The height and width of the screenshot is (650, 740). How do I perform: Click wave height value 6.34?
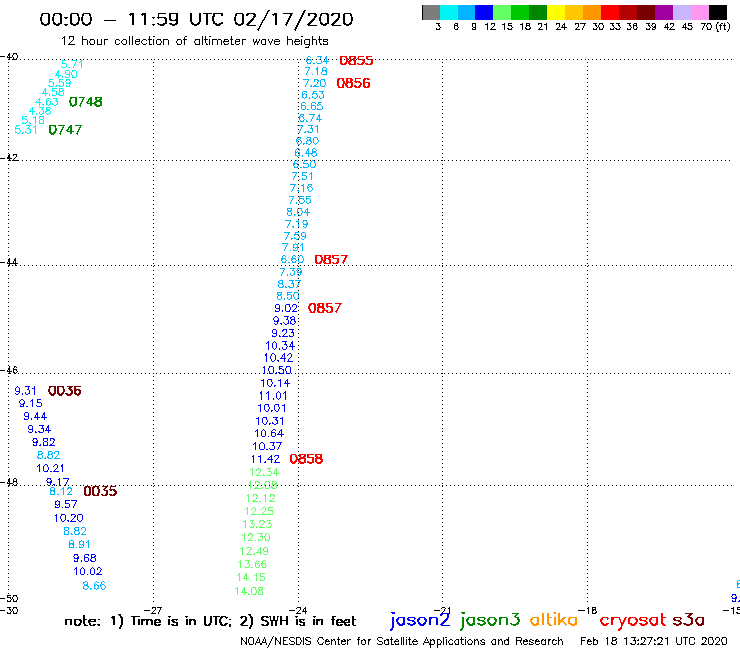[x=317, y=60]
